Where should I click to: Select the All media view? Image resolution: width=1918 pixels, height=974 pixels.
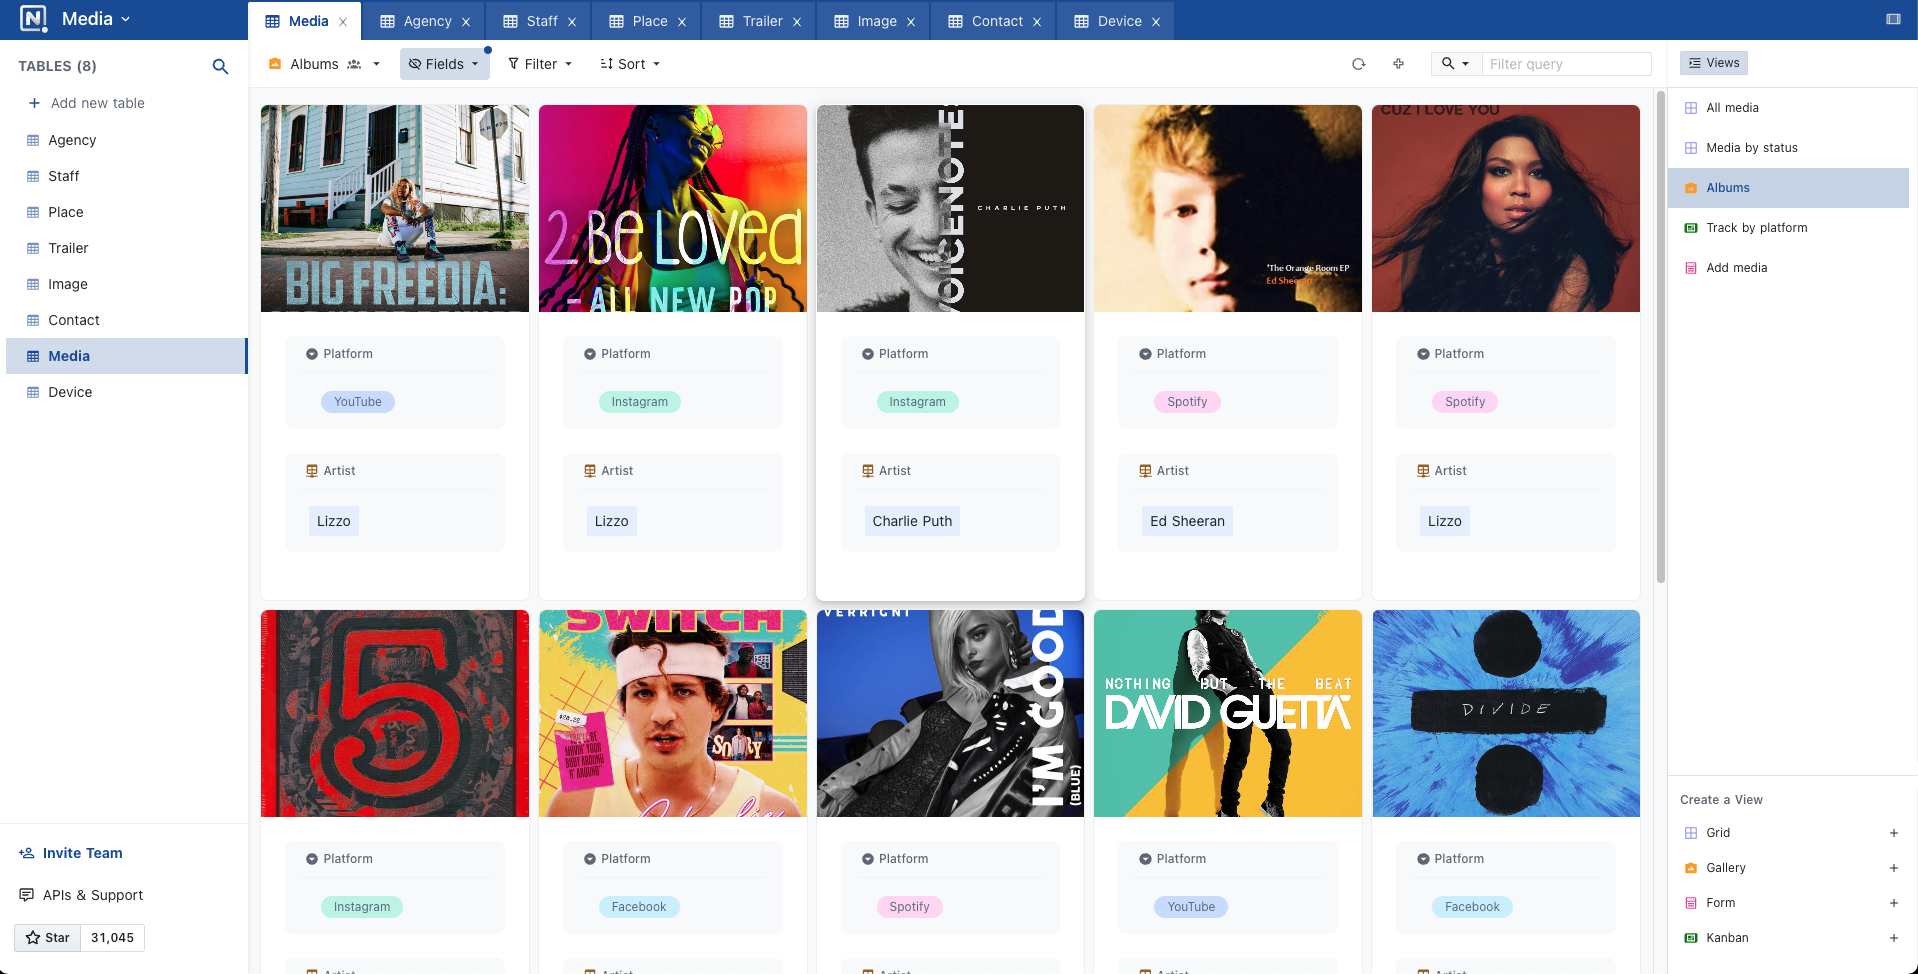click(1788, 108)
